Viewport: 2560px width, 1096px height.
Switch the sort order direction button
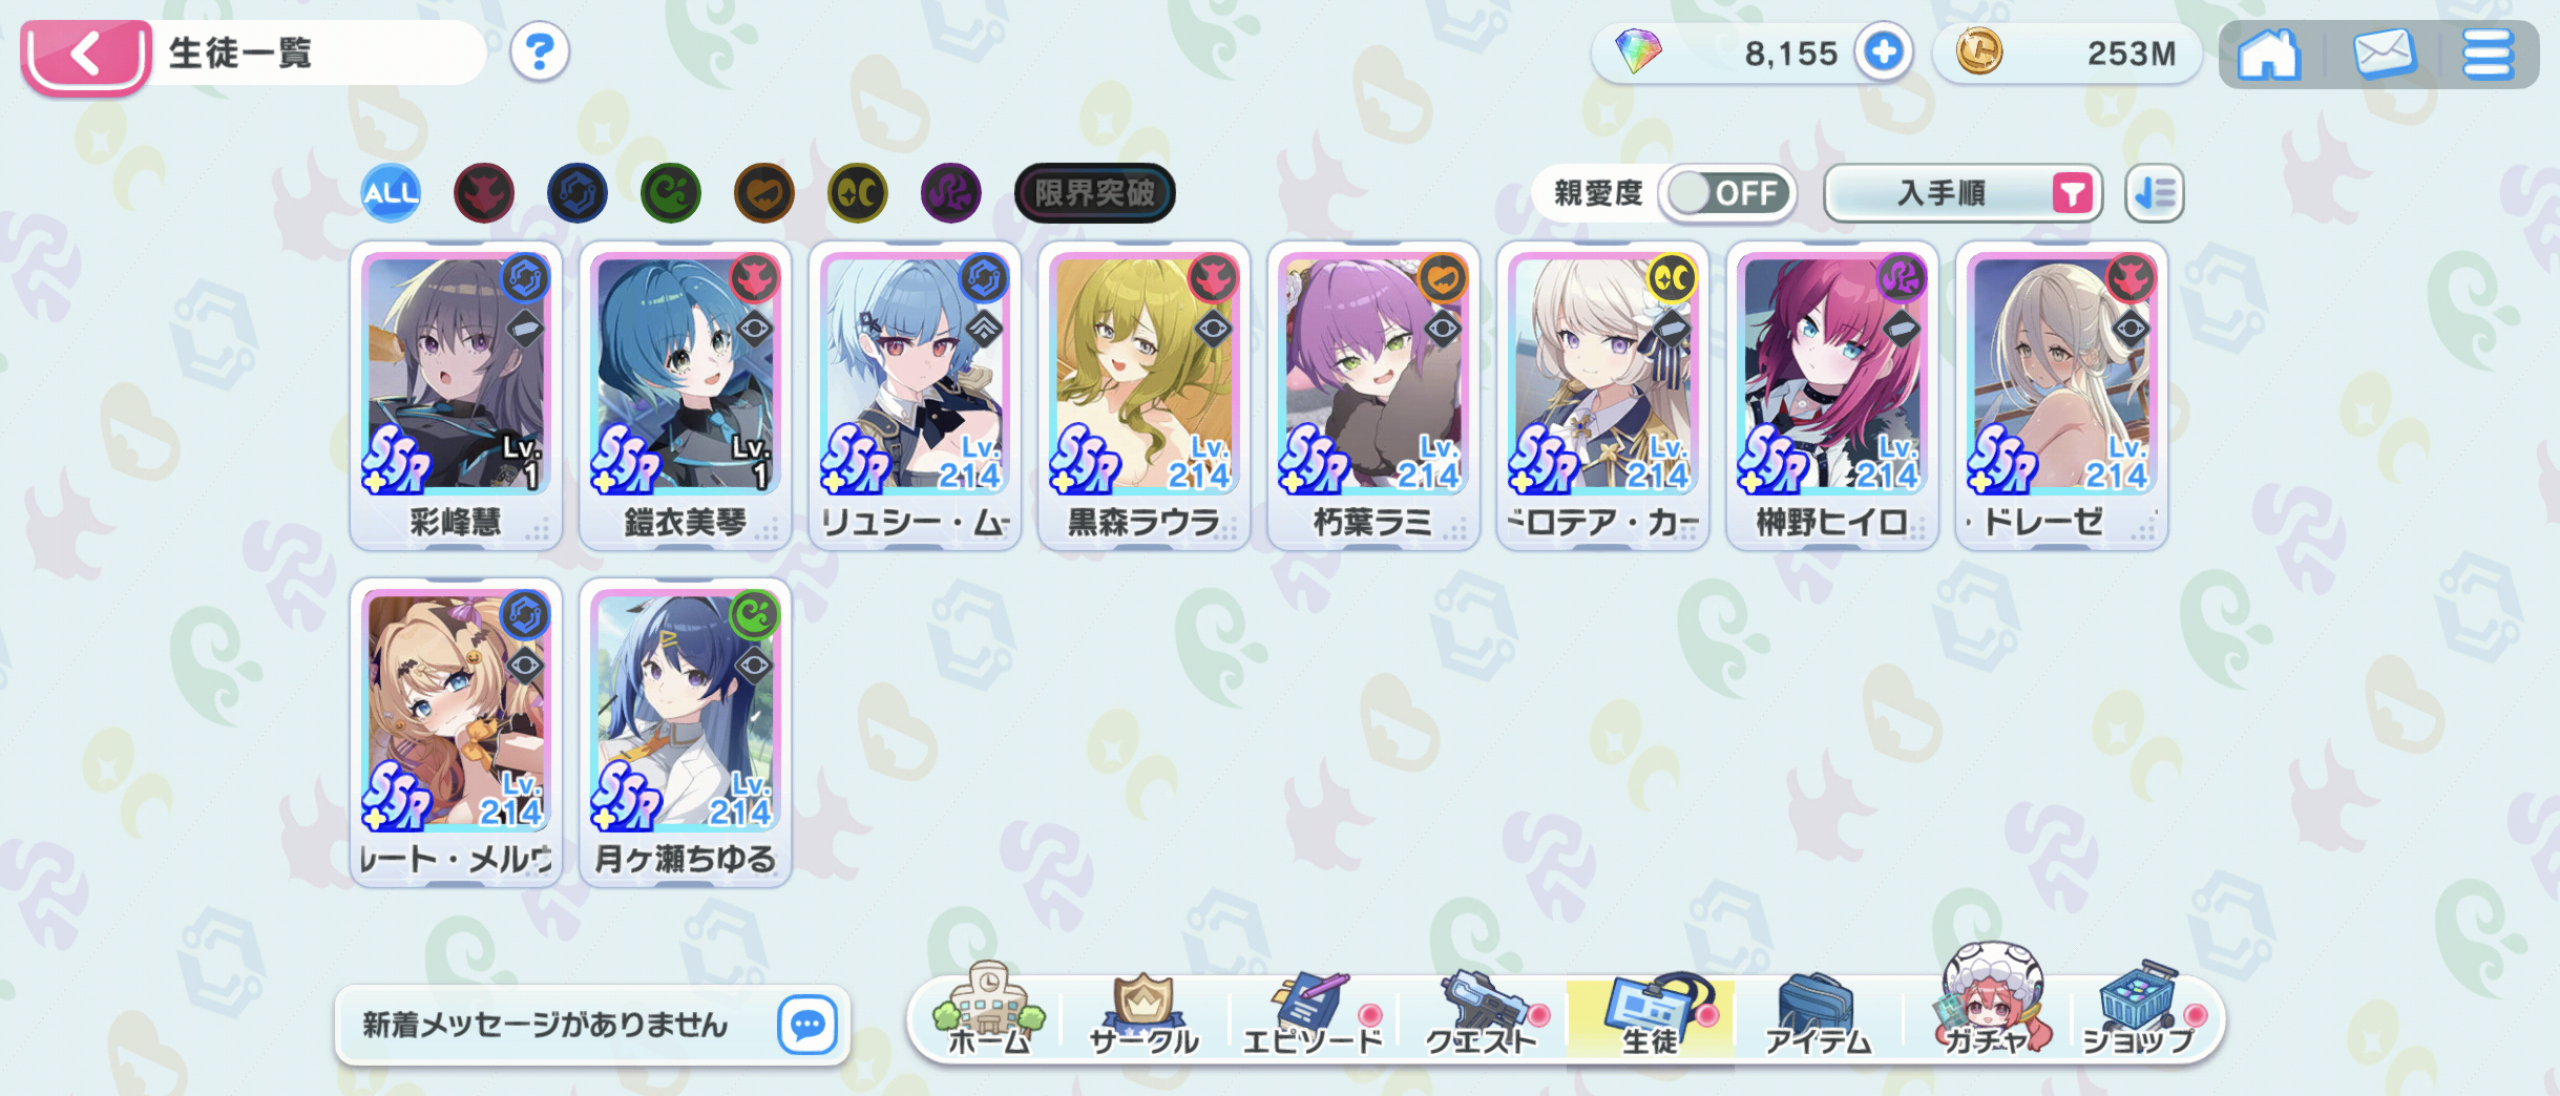tap(2155, 193)
